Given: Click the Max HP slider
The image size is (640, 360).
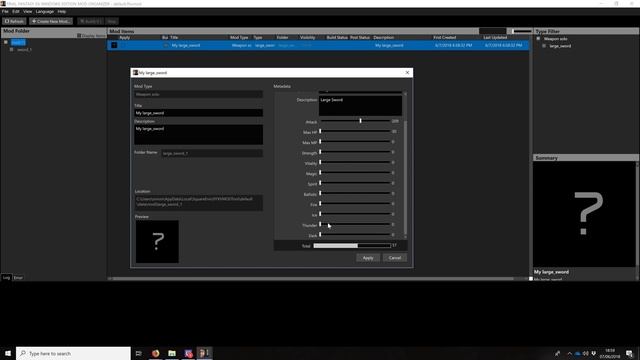Looking at the screenshot, I should click(355, 131).
